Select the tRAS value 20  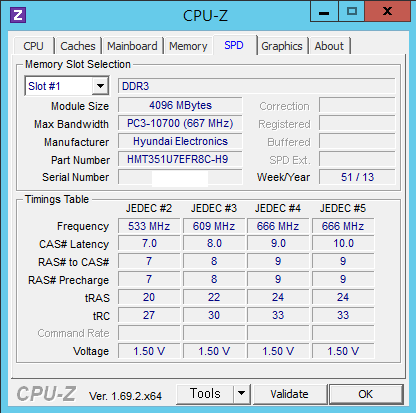tap(149, 297)
